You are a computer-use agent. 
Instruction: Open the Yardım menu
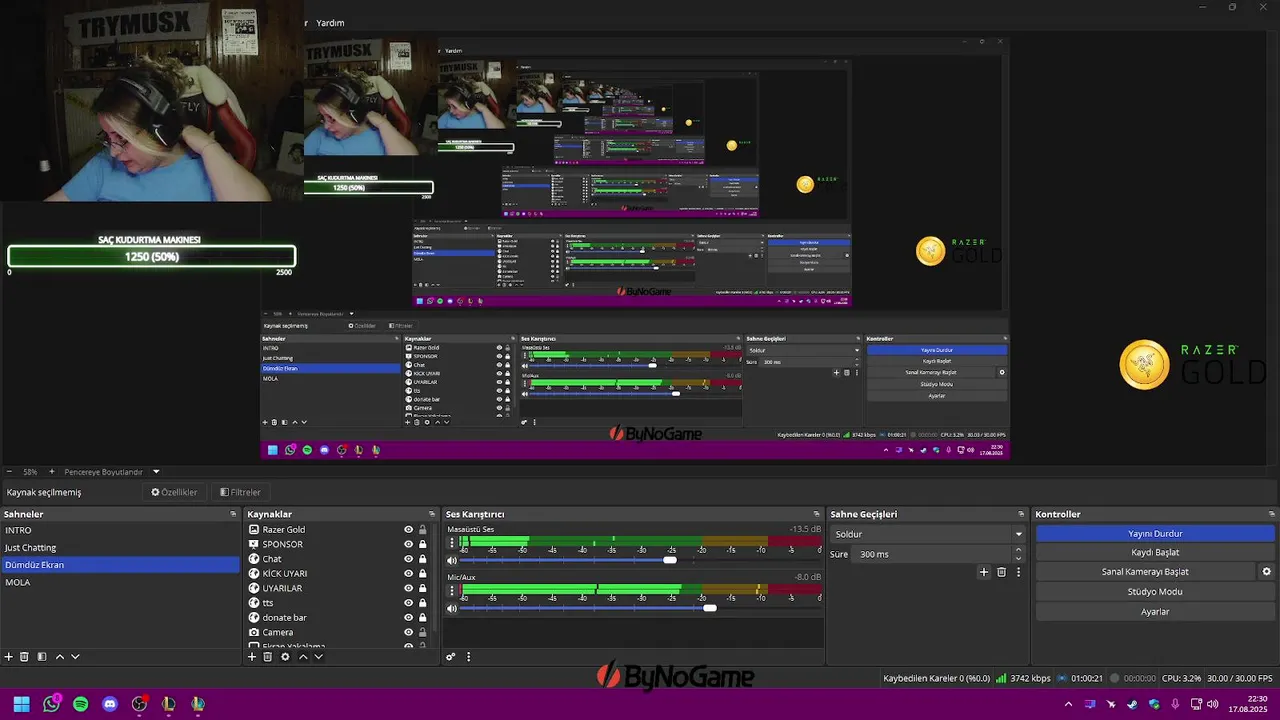[330, 23]
